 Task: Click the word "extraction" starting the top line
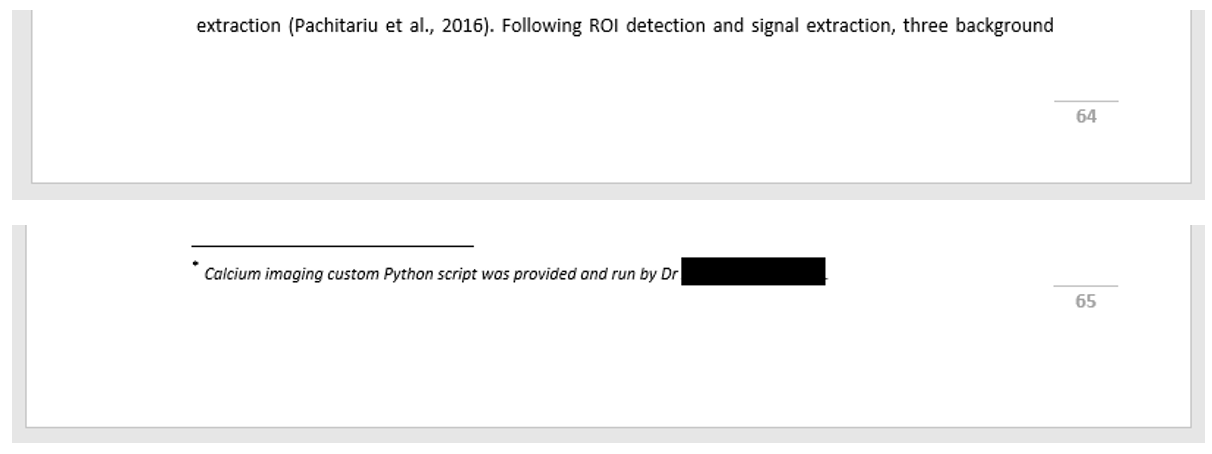238,26
